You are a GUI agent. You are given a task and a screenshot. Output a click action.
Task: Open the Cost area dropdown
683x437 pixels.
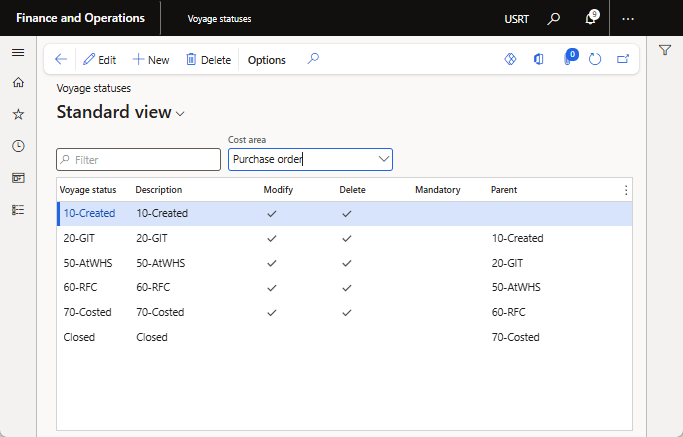(383, 159)
